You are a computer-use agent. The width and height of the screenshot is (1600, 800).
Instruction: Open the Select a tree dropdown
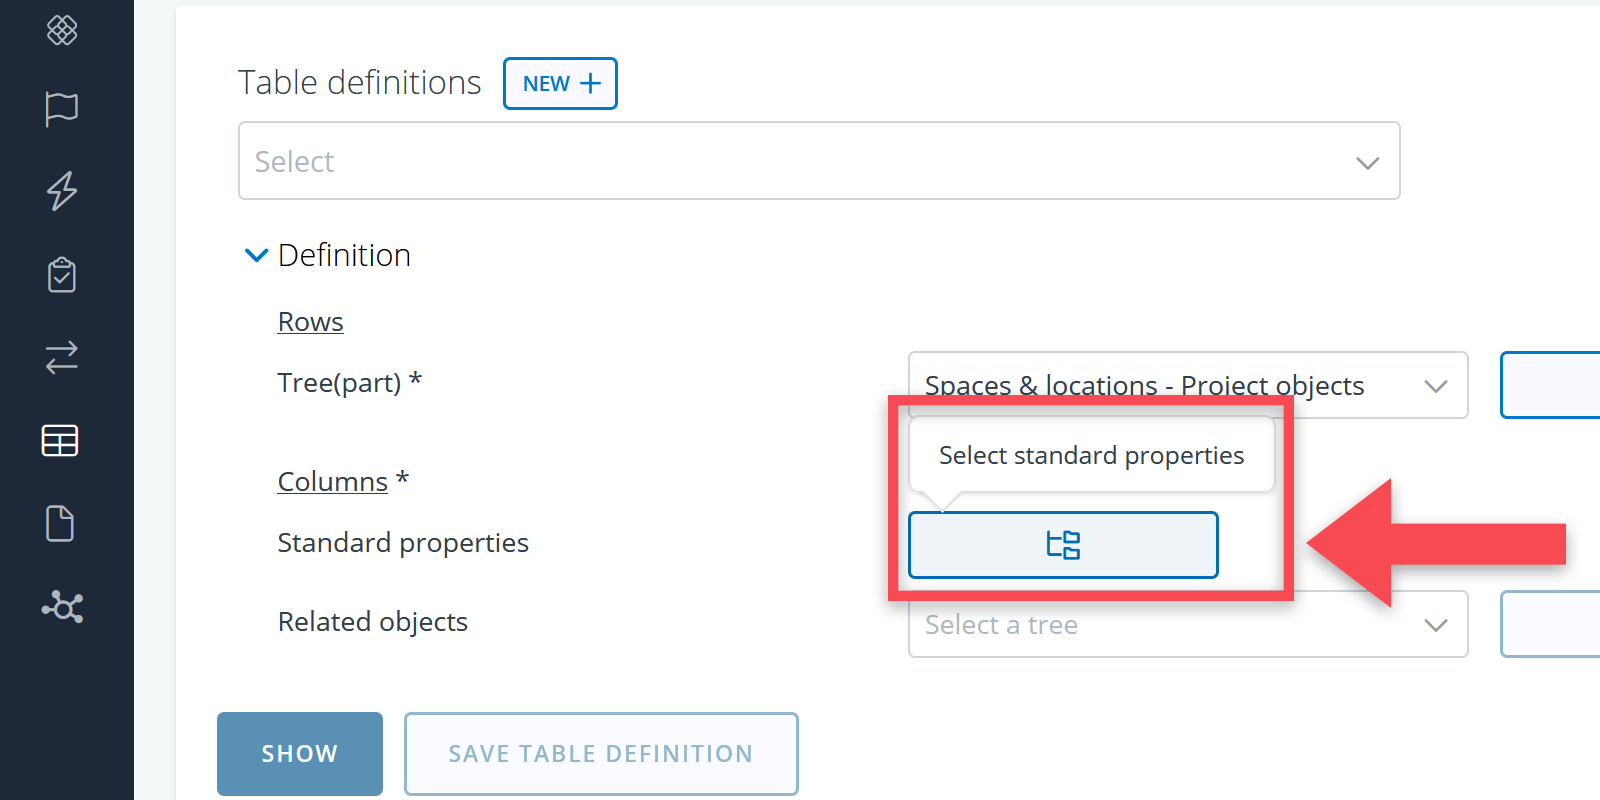click(1187, 625)
